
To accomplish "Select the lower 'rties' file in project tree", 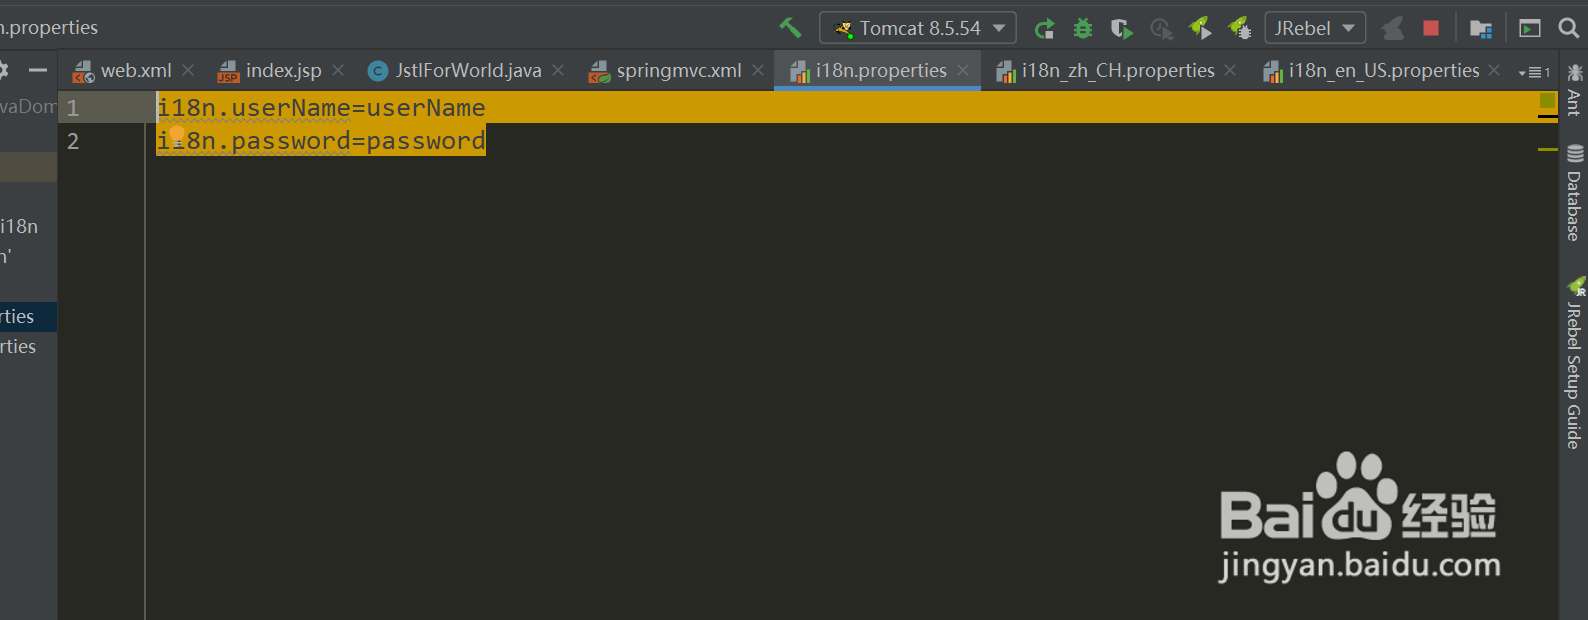I will (x=28, y=347).
